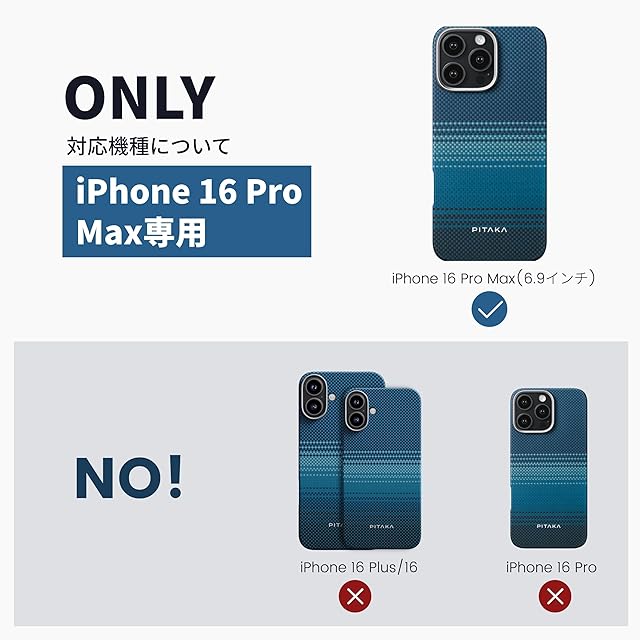Click the PITAKA logo on the front iPhone 16 case
Image resolution: width=640 pixels, height=640 pixels.
pos(382,527)
